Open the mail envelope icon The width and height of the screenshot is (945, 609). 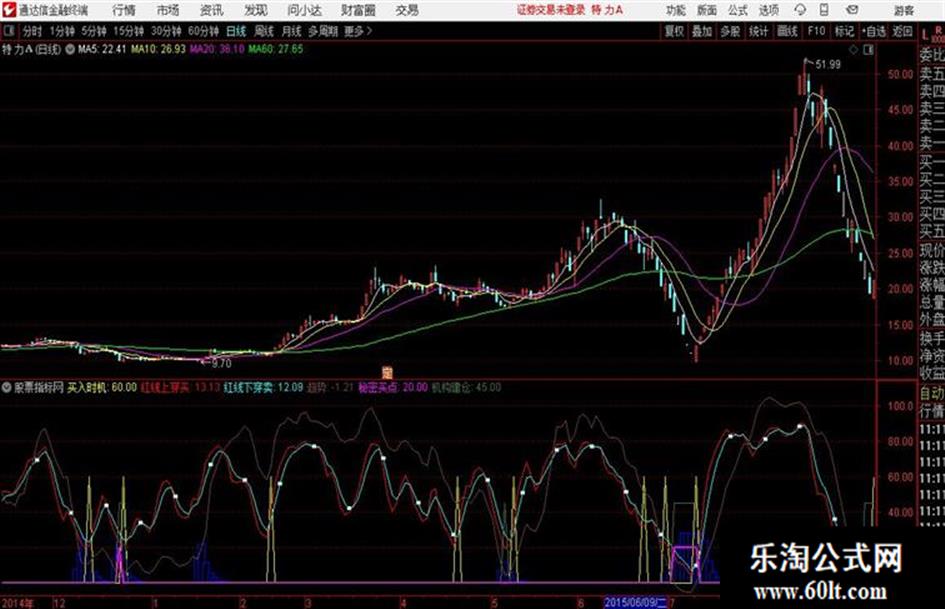[x=852, y=10]
